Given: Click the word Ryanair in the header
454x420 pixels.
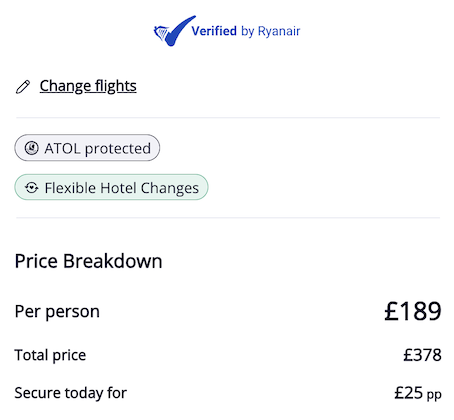Looking at the screenshot, I should point(279,31).
